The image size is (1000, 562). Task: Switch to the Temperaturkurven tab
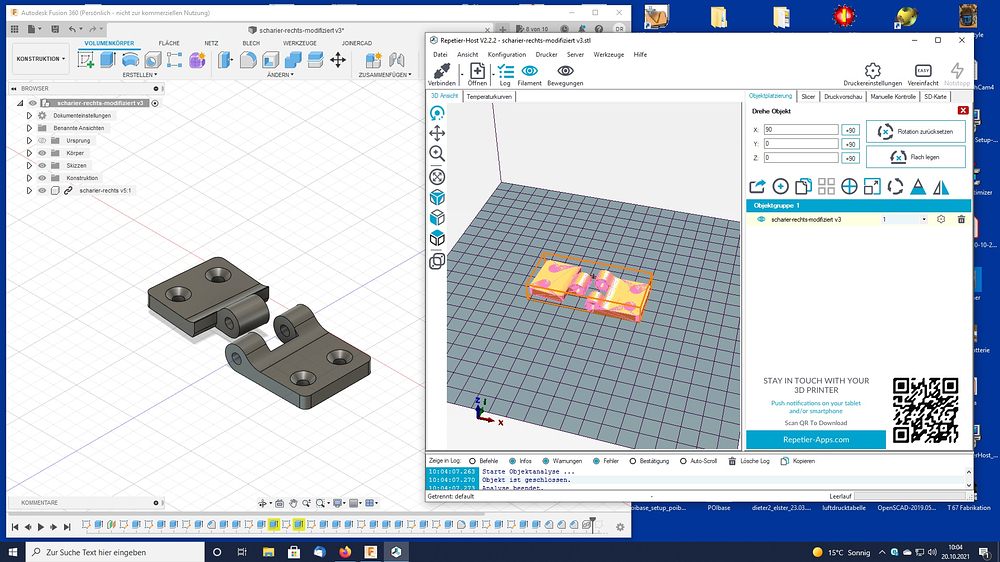(489, 97)
